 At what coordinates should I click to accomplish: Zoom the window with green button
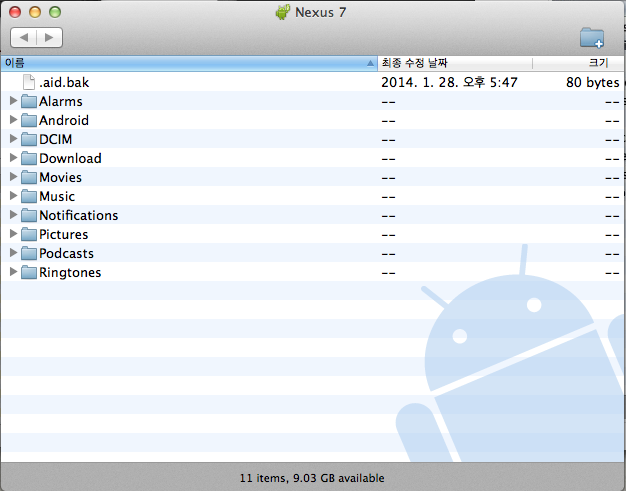coord(55,12)
